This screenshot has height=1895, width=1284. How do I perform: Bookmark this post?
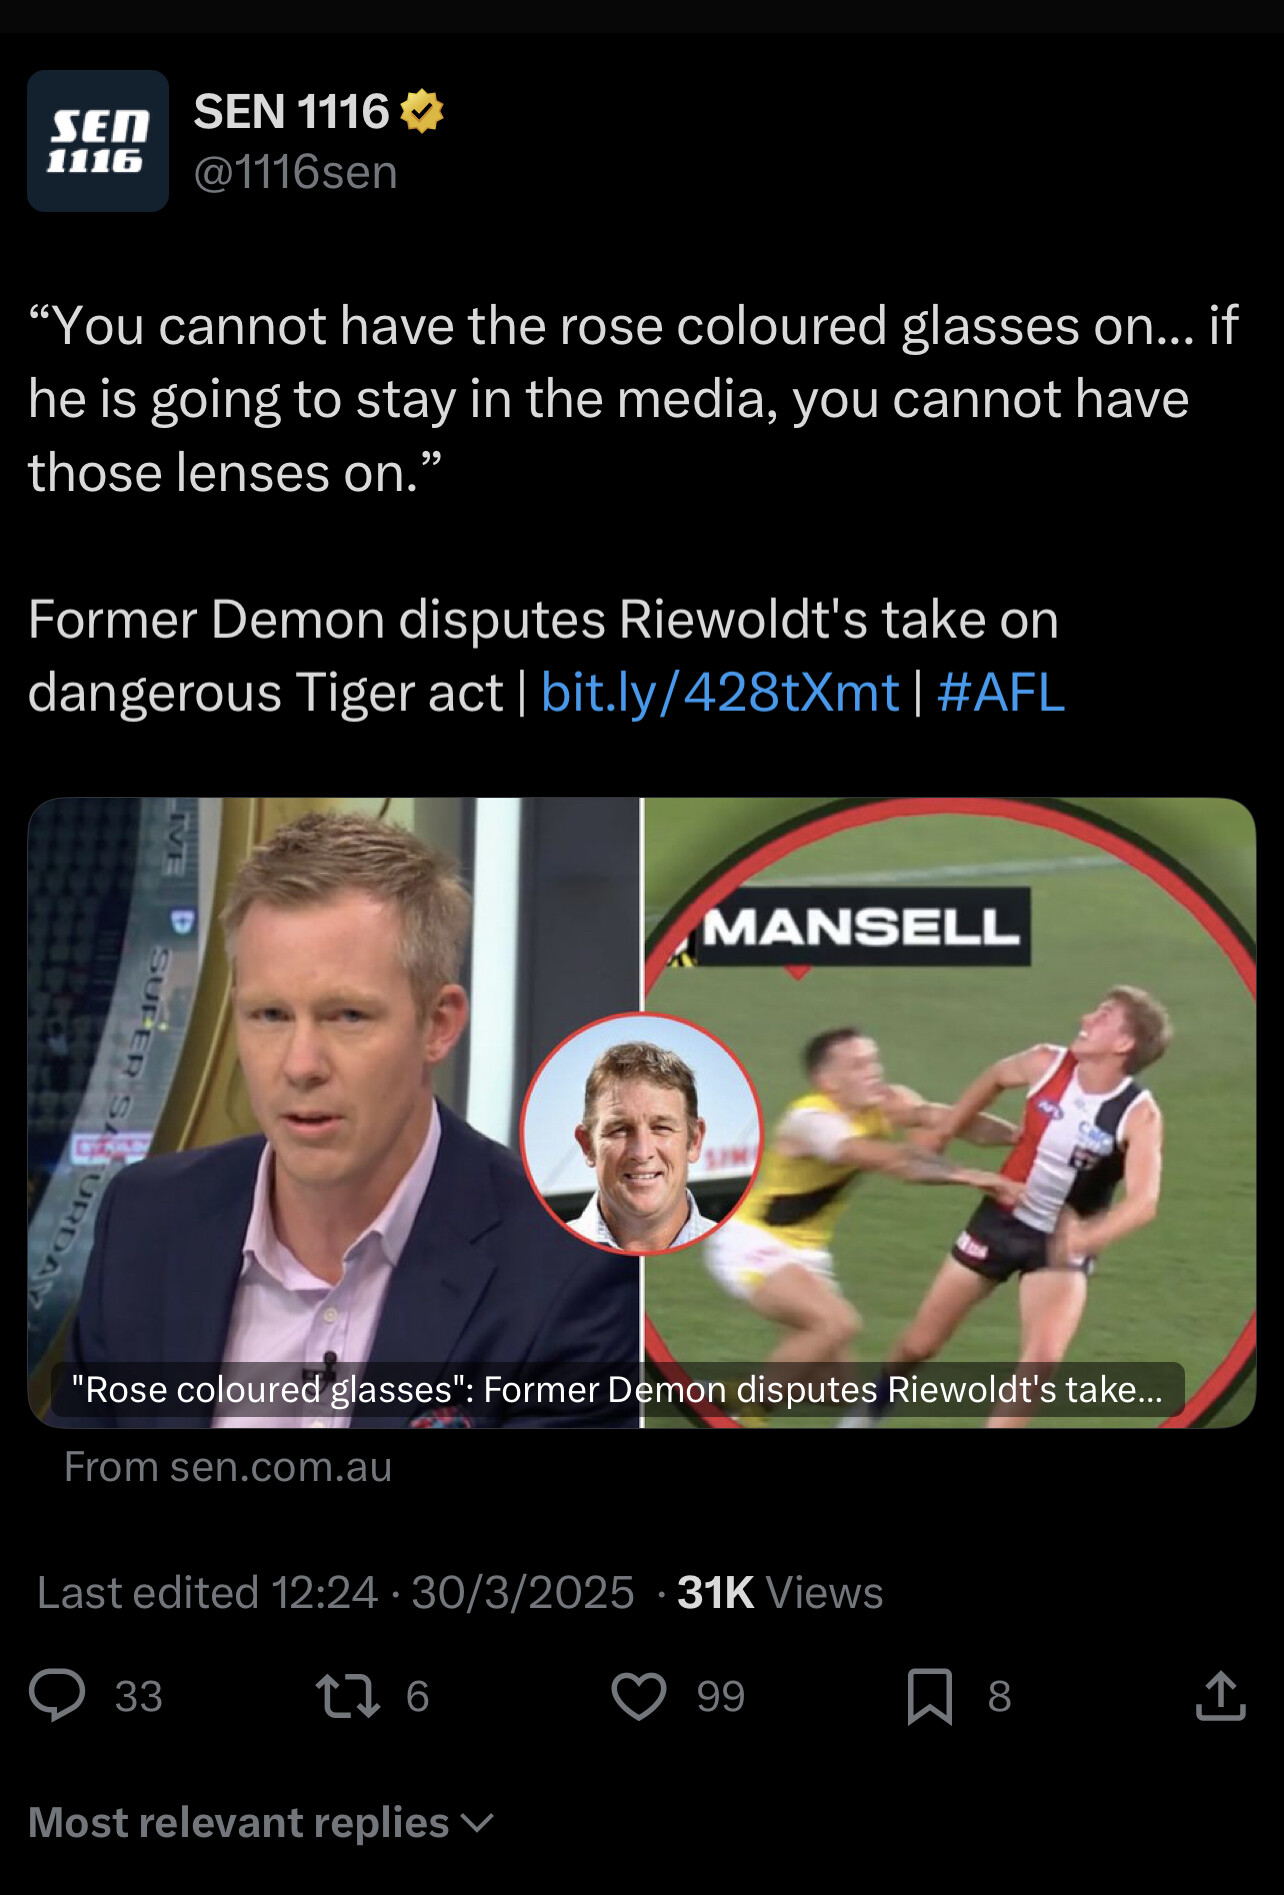coord(929,1696)
